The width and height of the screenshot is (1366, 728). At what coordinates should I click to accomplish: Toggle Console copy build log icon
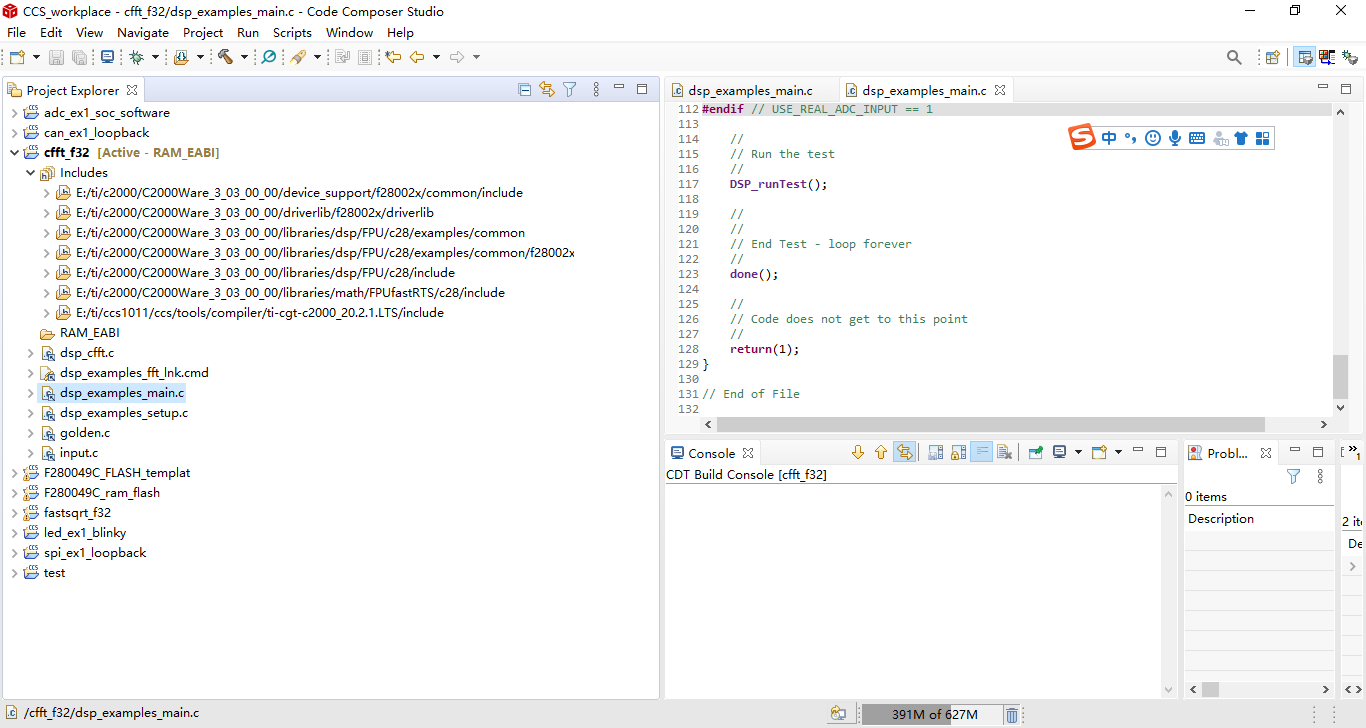(936, 453)
